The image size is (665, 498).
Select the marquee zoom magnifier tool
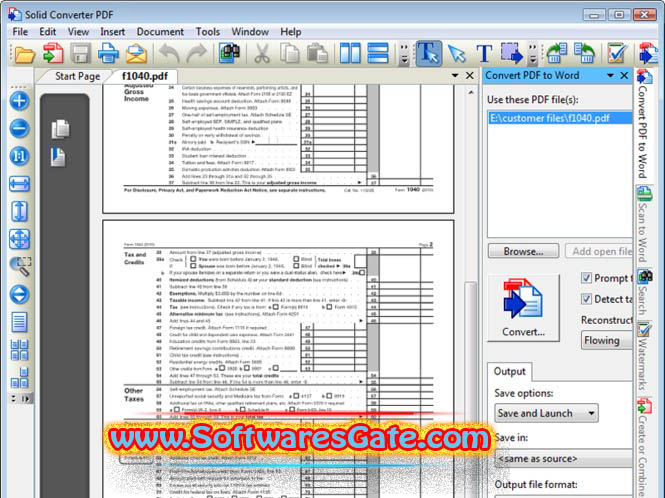pyautogui.click(x=20, y=267)
